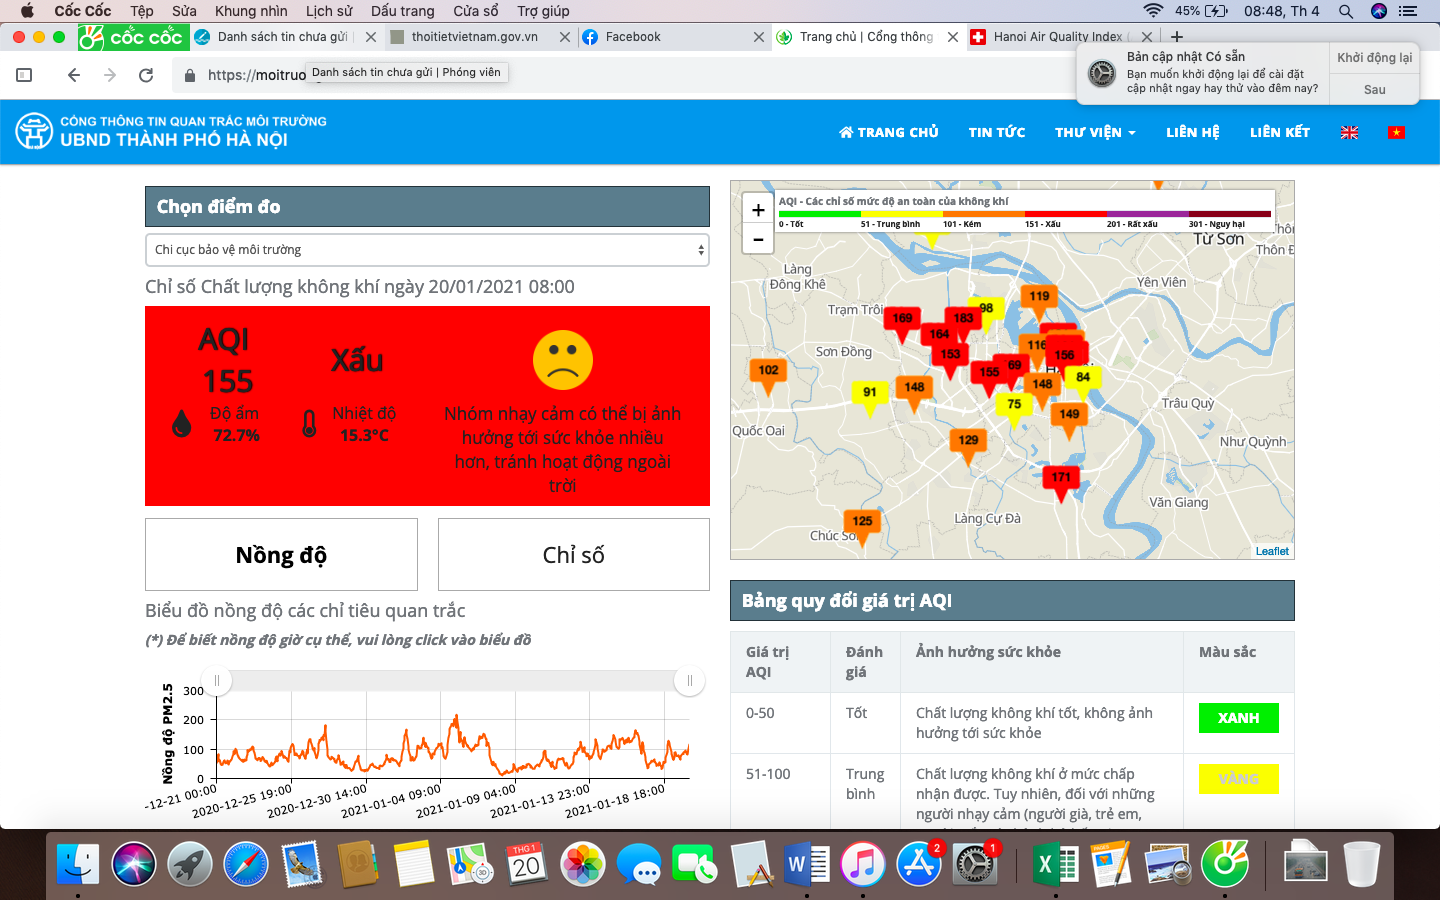Open Microsoft Word from the dock

(x=806, y=864)
